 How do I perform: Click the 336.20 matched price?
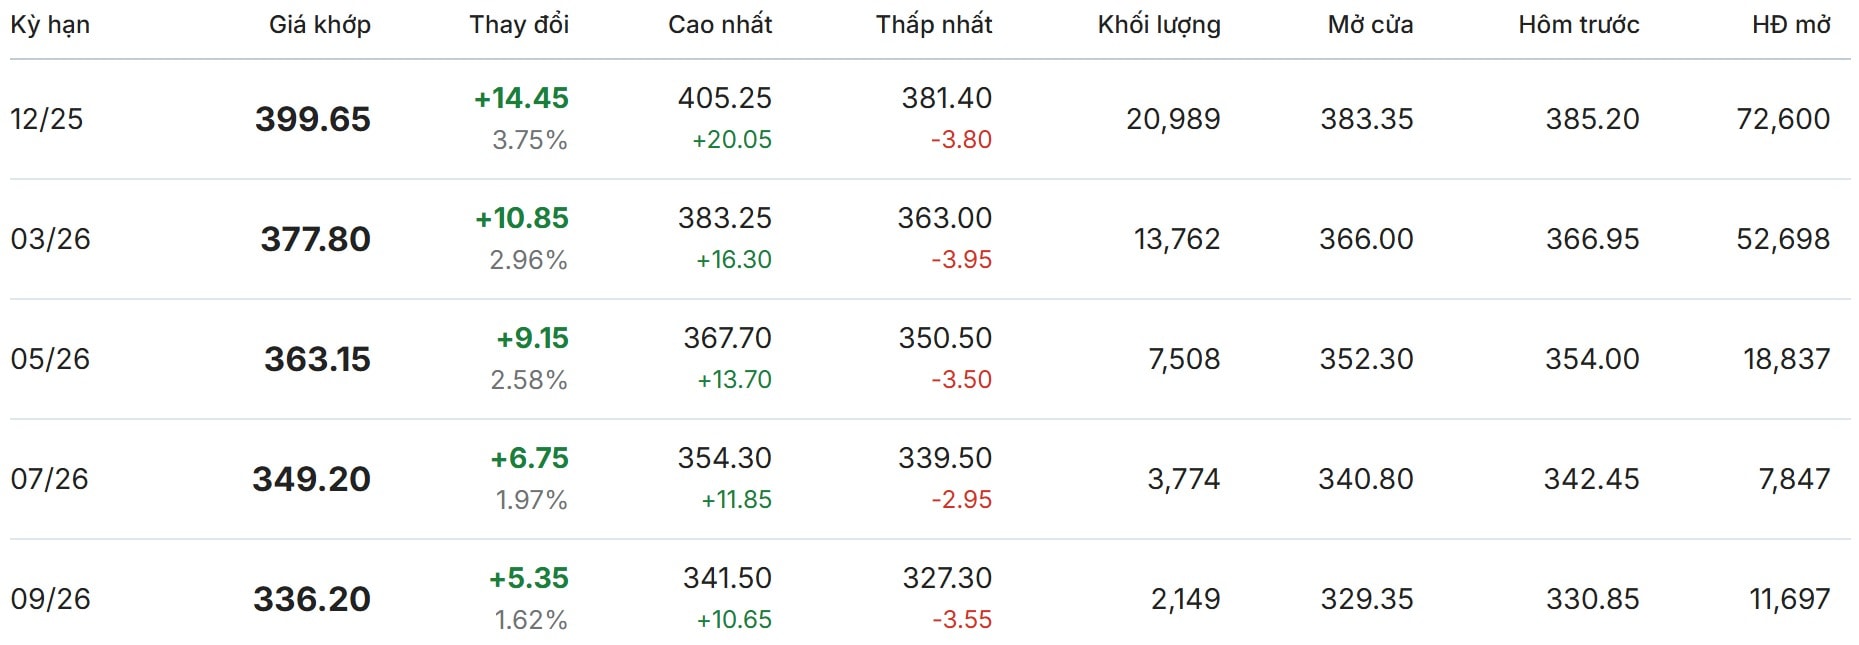312,599
